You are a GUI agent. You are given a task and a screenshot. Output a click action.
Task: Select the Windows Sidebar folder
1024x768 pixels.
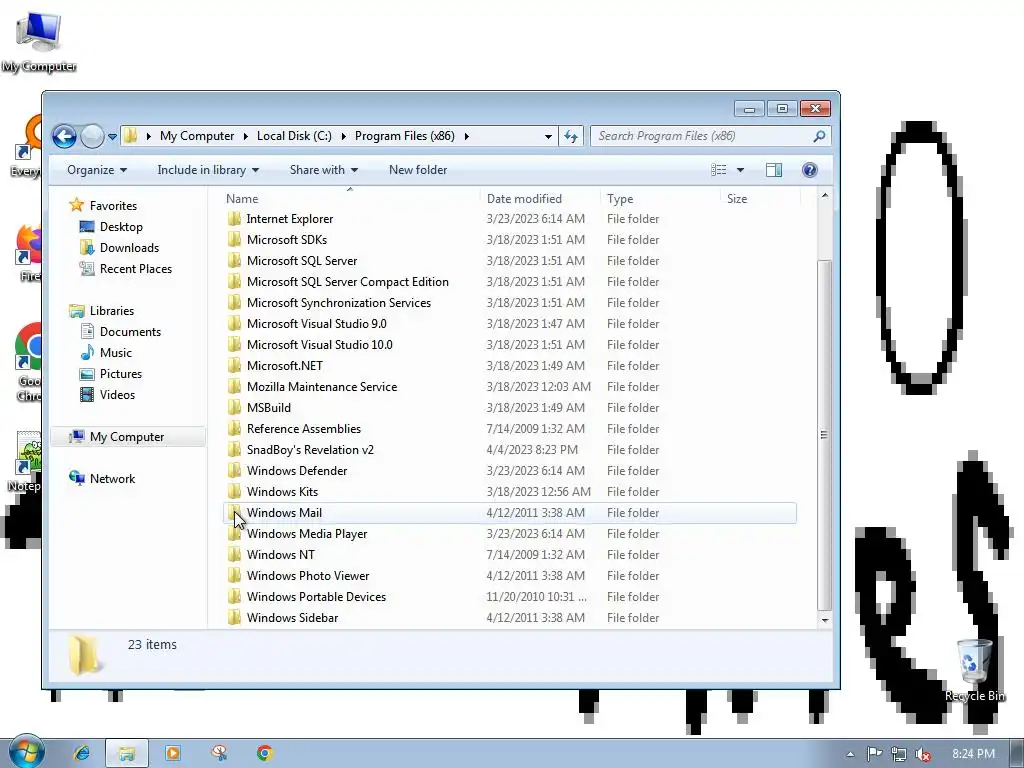point(293,618)
